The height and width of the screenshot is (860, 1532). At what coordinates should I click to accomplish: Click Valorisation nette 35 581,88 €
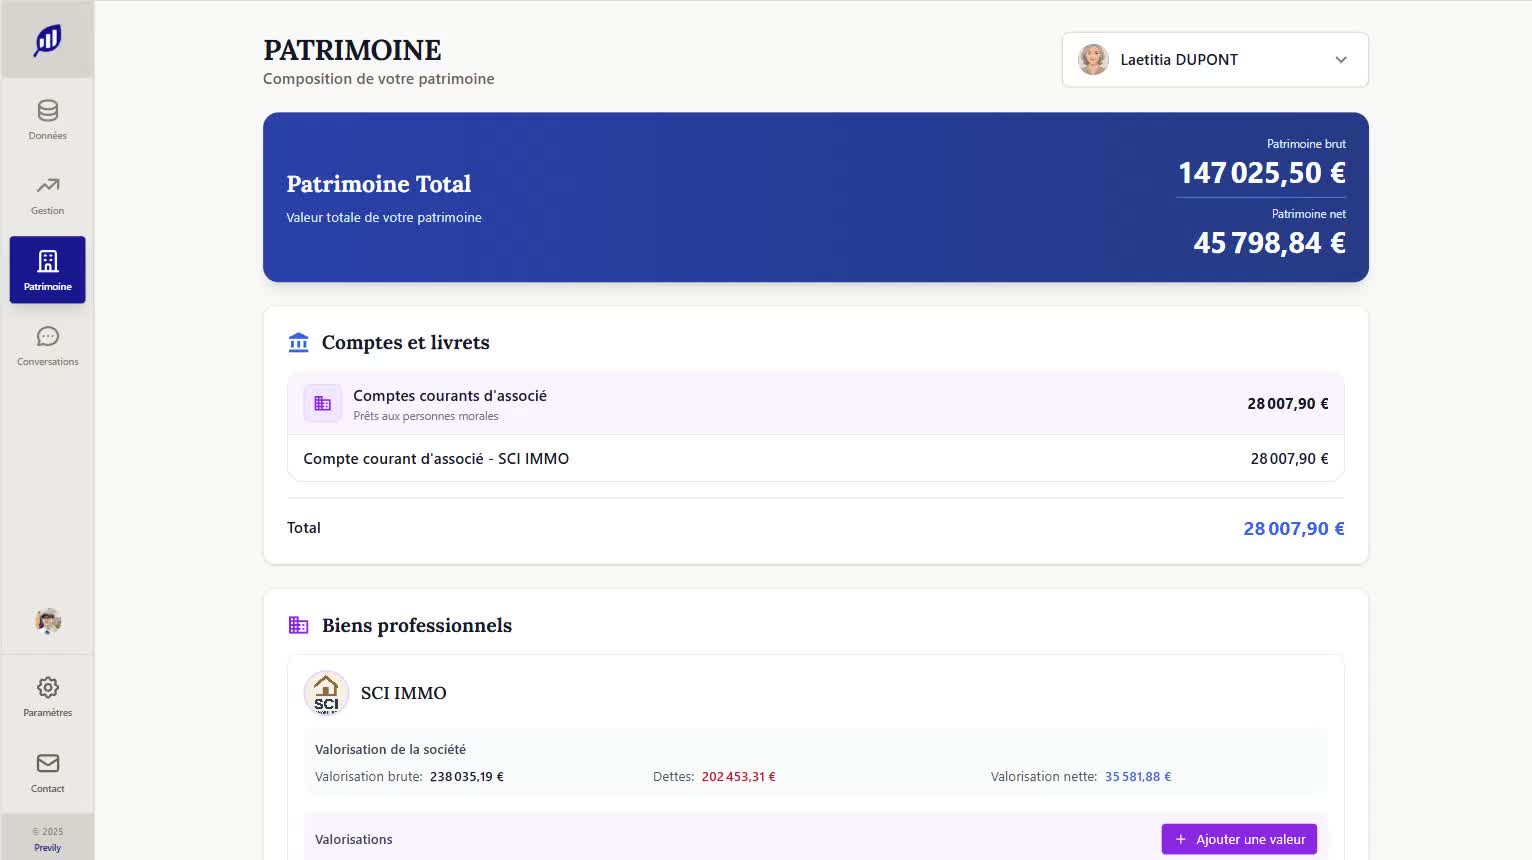coord(1138,777)
